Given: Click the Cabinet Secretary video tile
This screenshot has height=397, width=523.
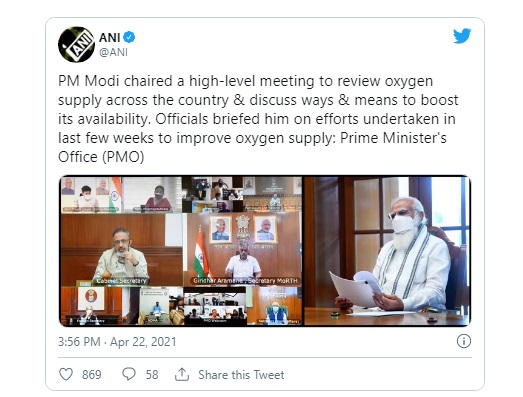Looking at the screenshot, I should coord(121,250).
